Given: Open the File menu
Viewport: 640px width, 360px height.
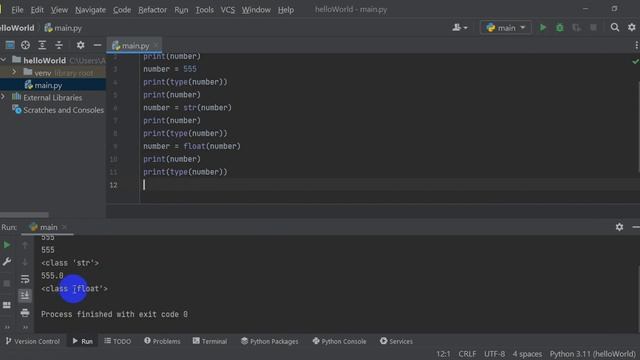Looking at the screenshot, I should coord(17,9).
